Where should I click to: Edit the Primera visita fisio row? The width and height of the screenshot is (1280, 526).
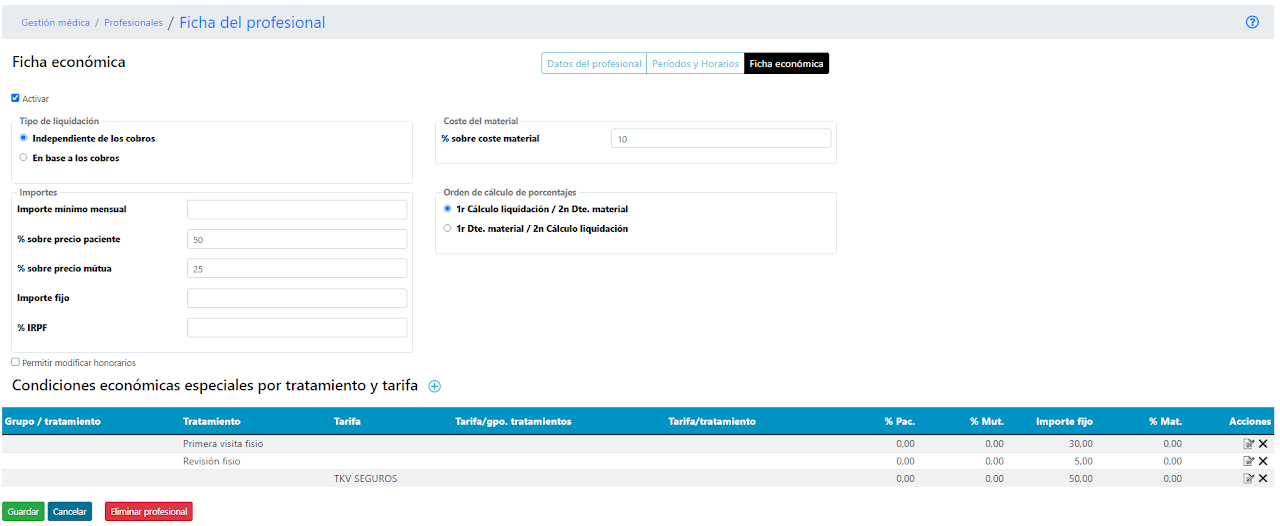click(1248, 444)
